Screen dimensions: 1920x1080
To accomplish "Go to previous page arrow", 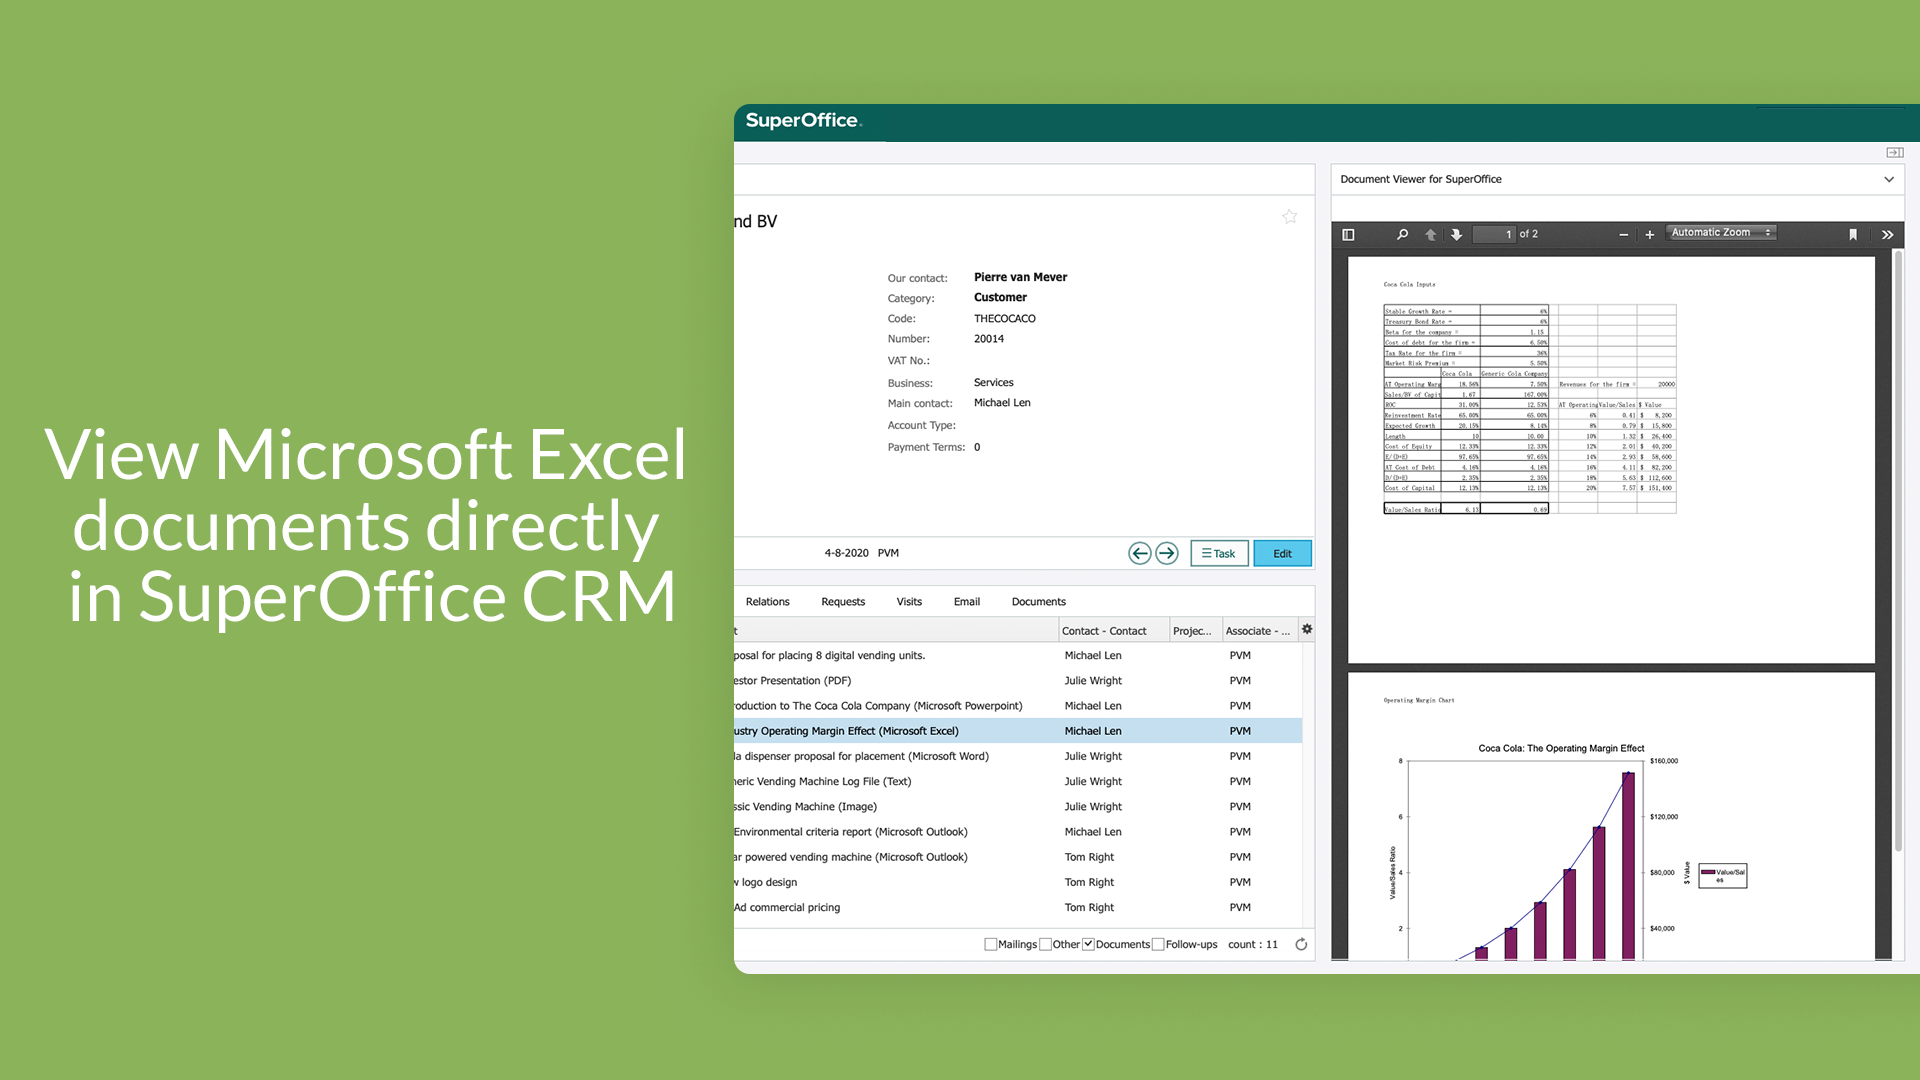I will [x=1431, y=234].
